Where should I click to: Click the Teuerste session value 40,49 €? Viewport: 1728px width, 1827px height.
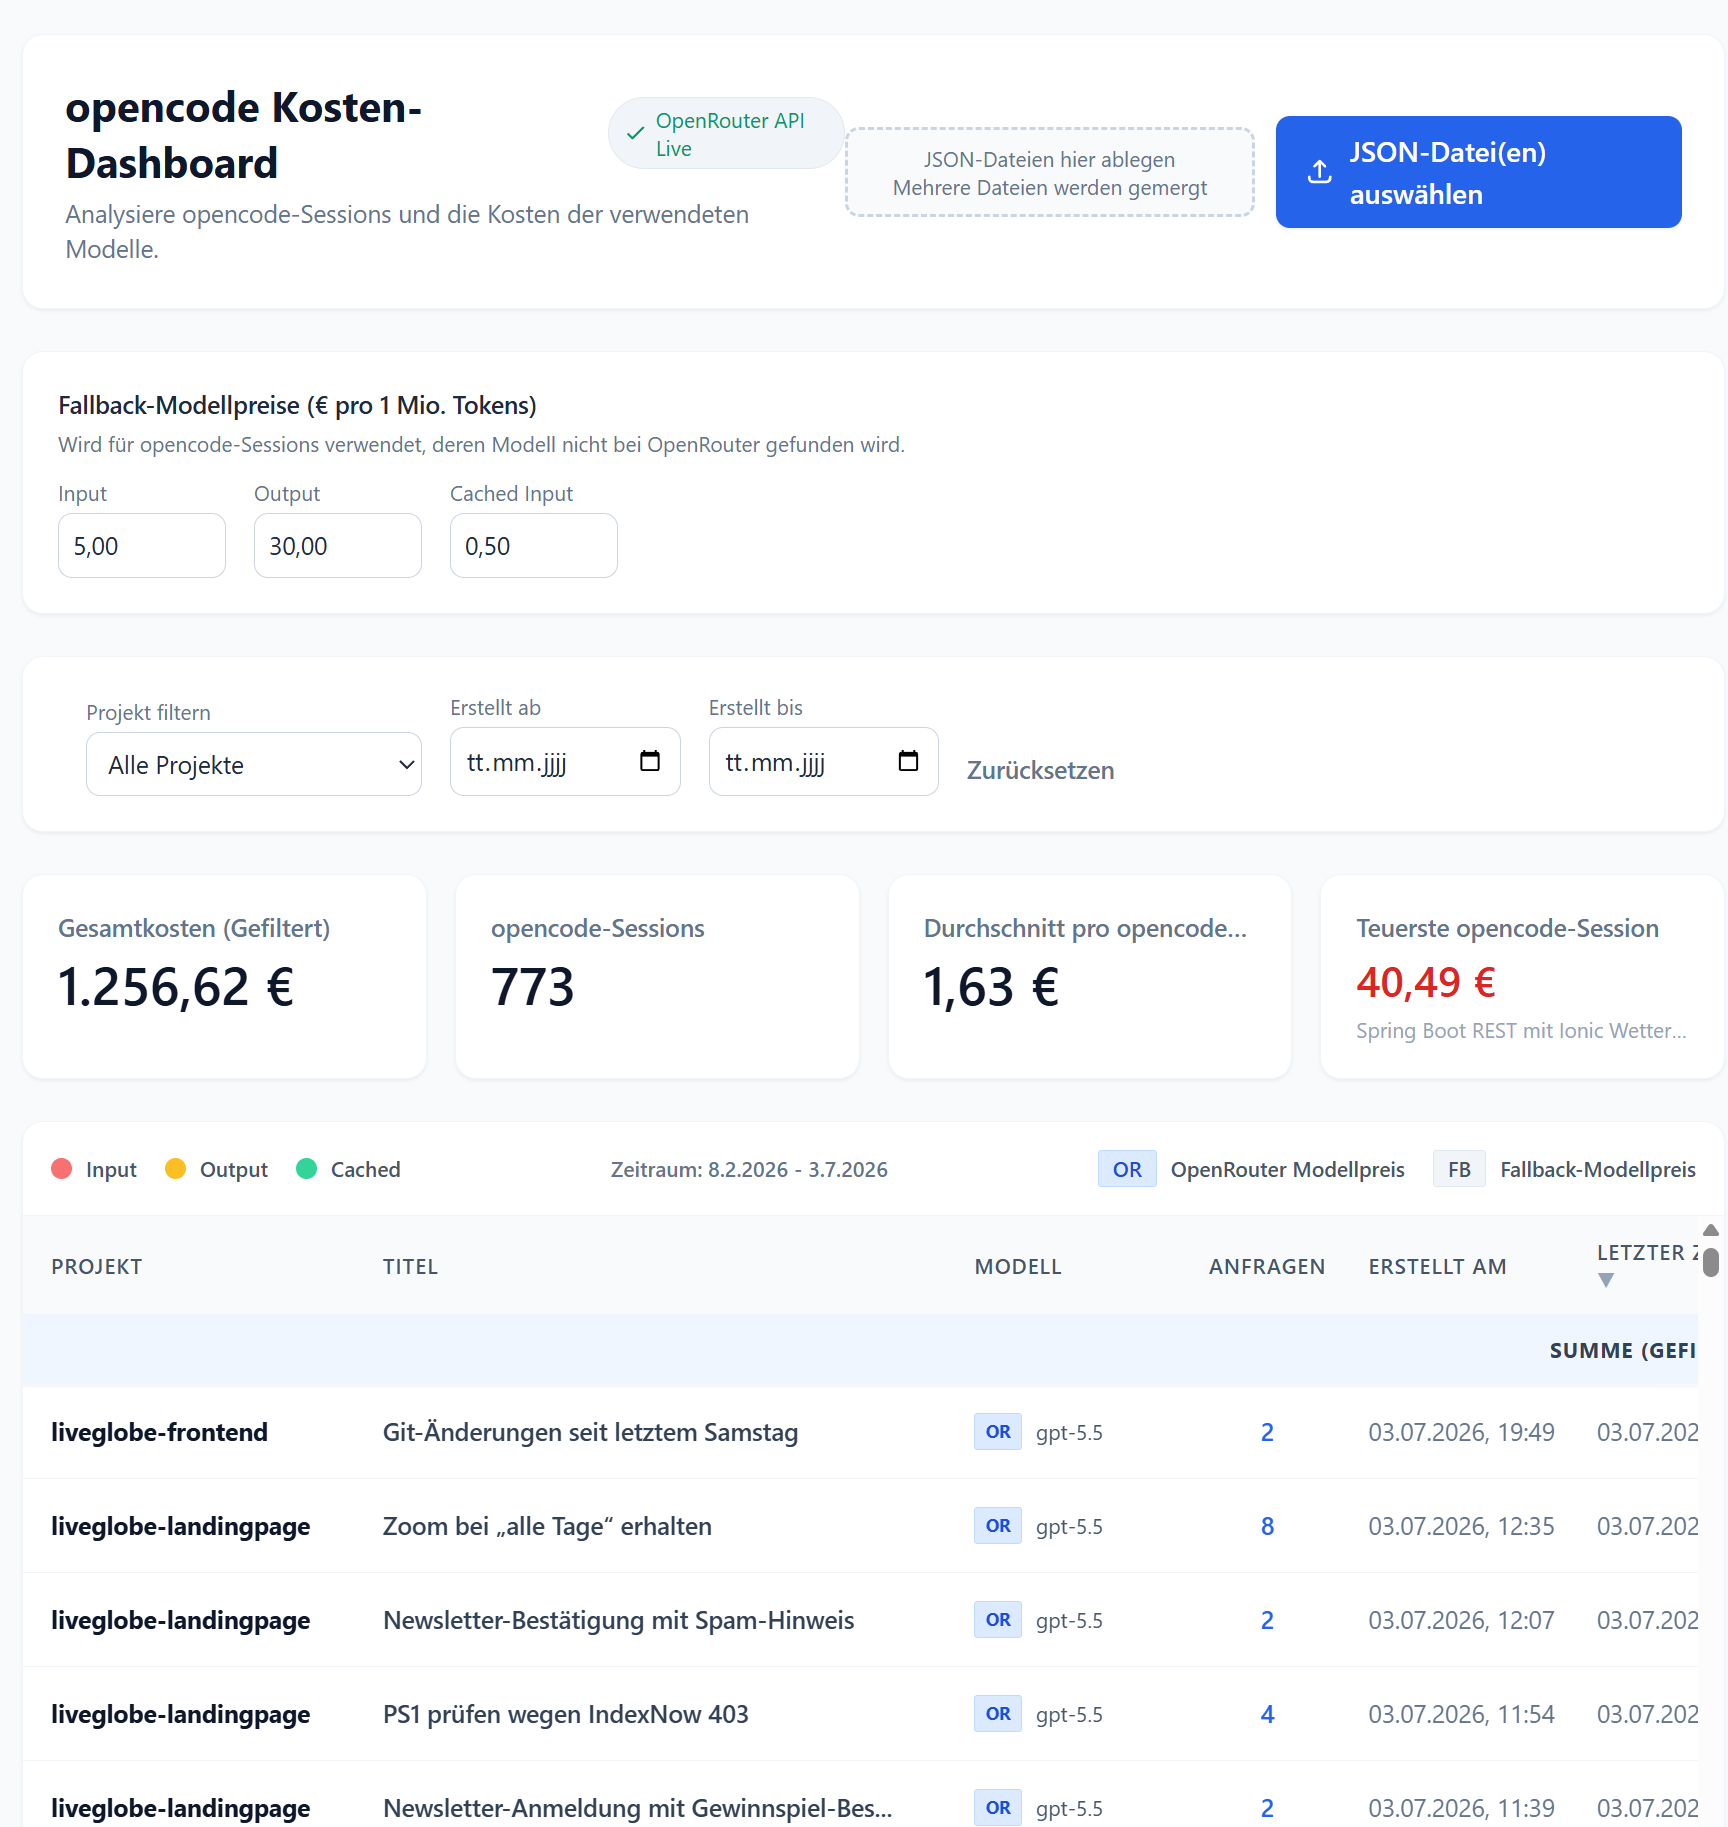1426,982
